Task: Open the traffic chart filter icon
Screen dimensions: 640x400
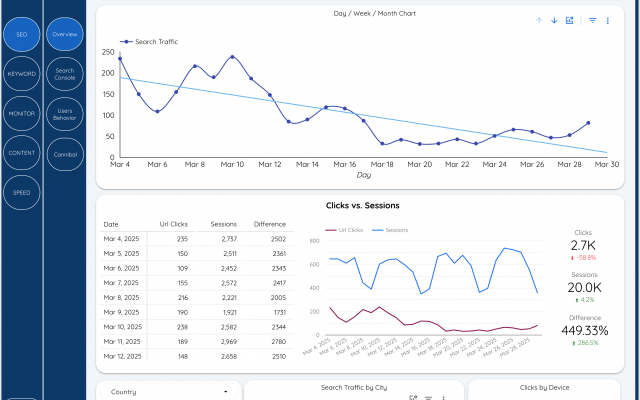Action: coord(592,20)
